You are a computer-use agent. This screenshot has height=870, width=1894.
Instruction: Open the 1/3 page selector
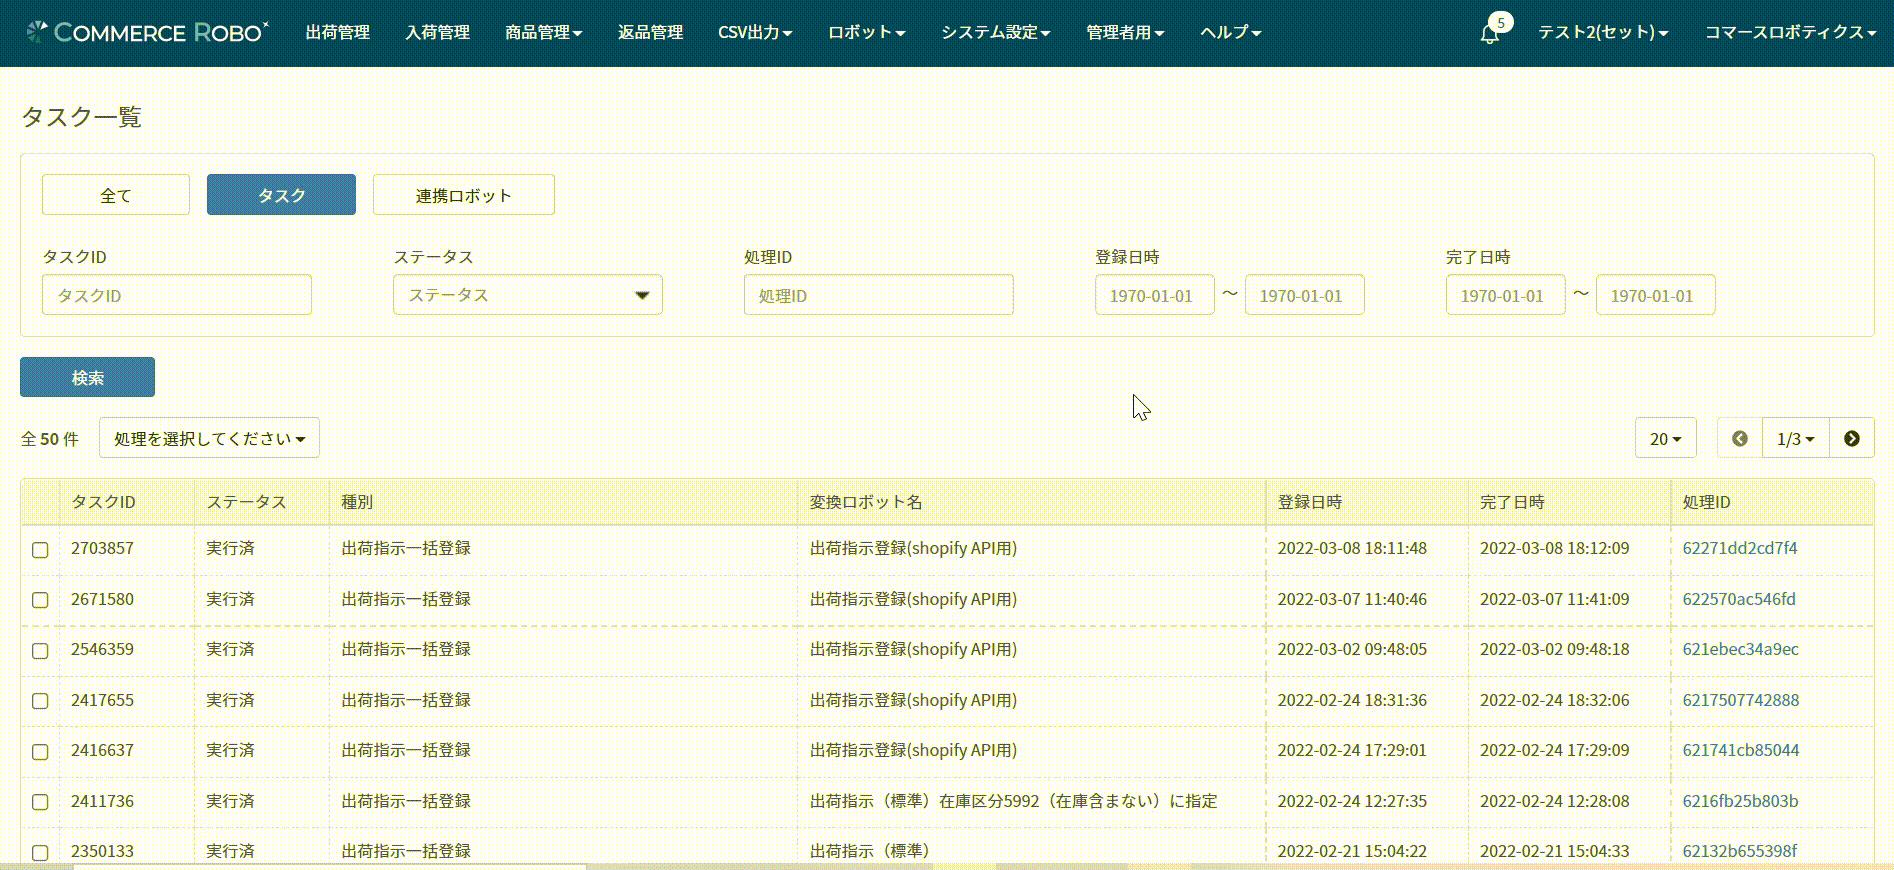click(x=1796, y=438)
